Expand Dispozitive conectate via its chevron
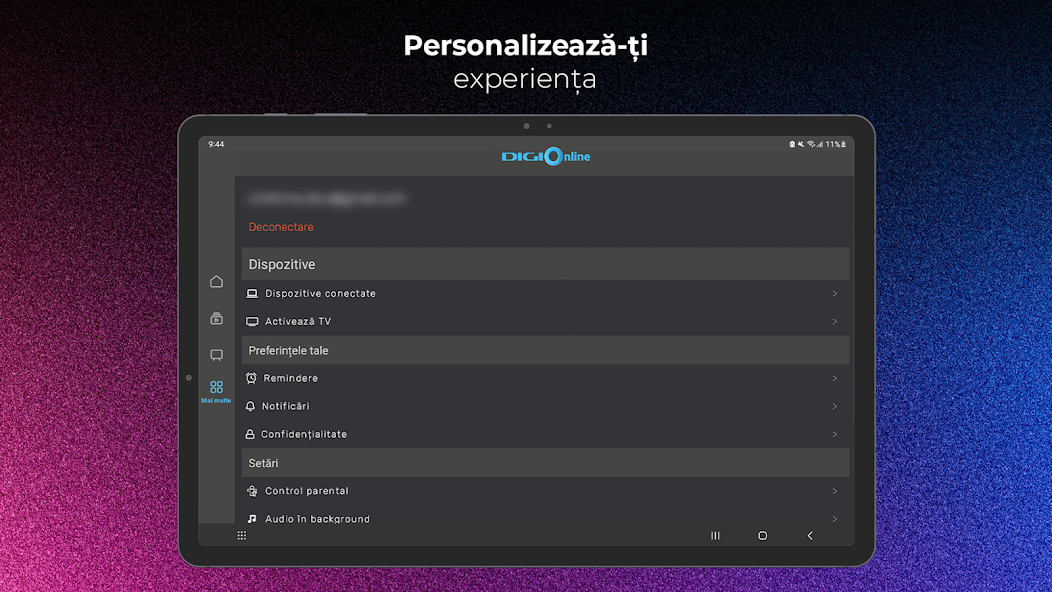Image resolution: width=1052 pixels, height=592 pixels. [x=835, y=293]
